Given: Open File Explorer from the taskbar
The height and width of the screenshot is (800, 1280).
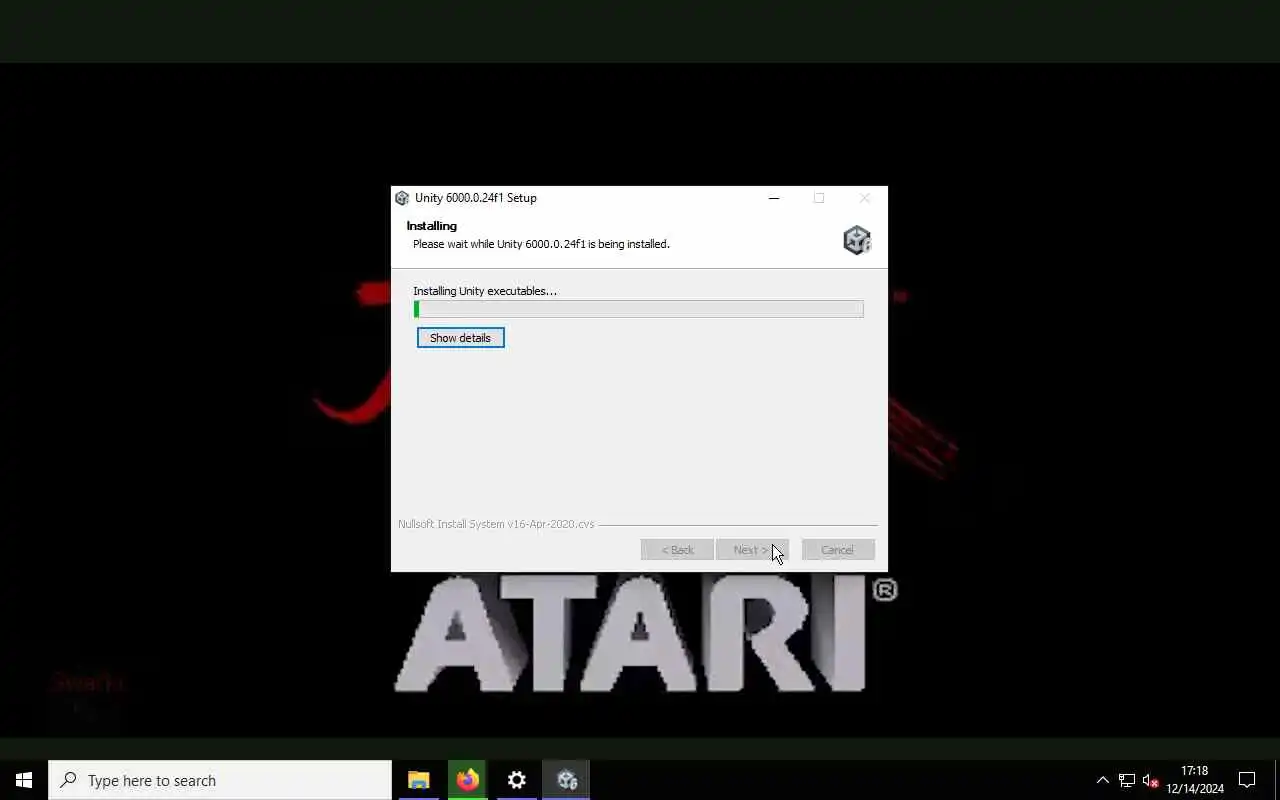Looking at the screenshot, I should [418, 780].
